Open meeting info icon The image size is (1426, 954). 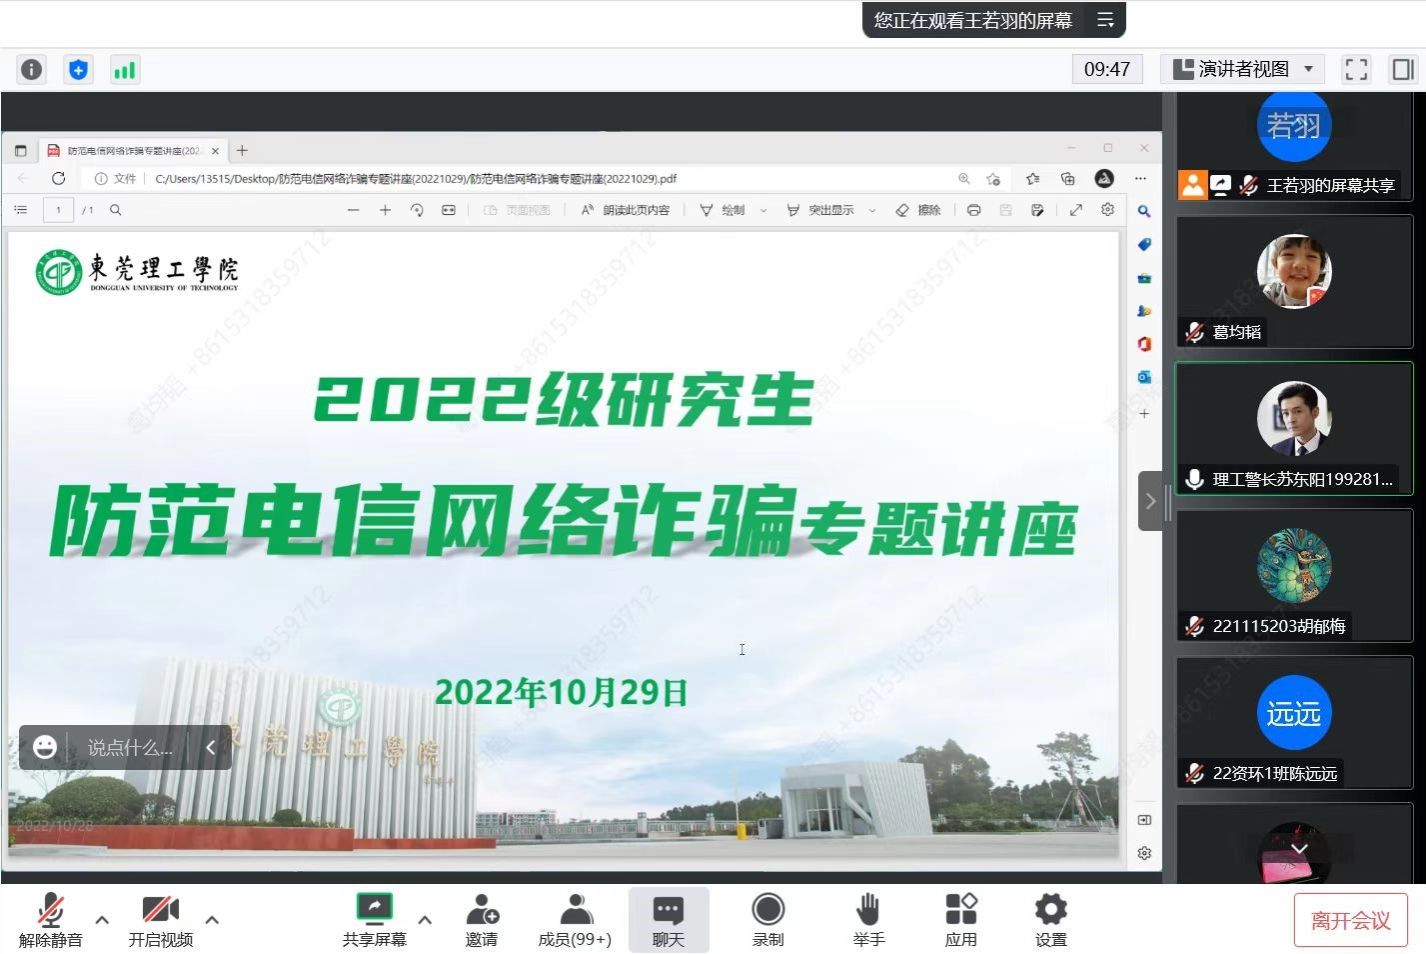[32, 69]
